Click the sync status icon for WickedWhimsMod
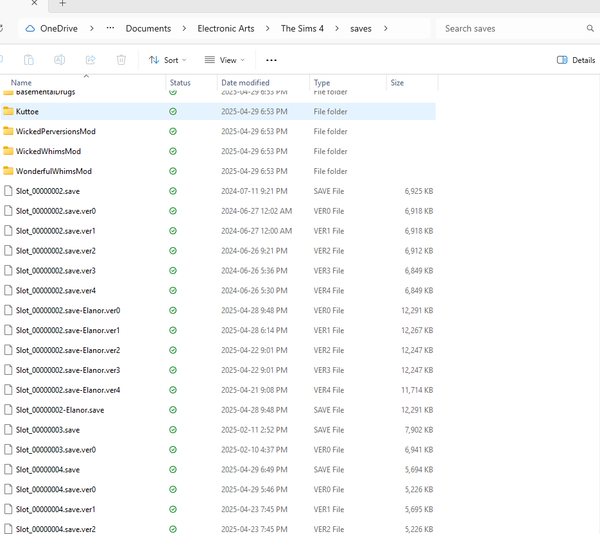The image size is (600, 534). (173, 151)
